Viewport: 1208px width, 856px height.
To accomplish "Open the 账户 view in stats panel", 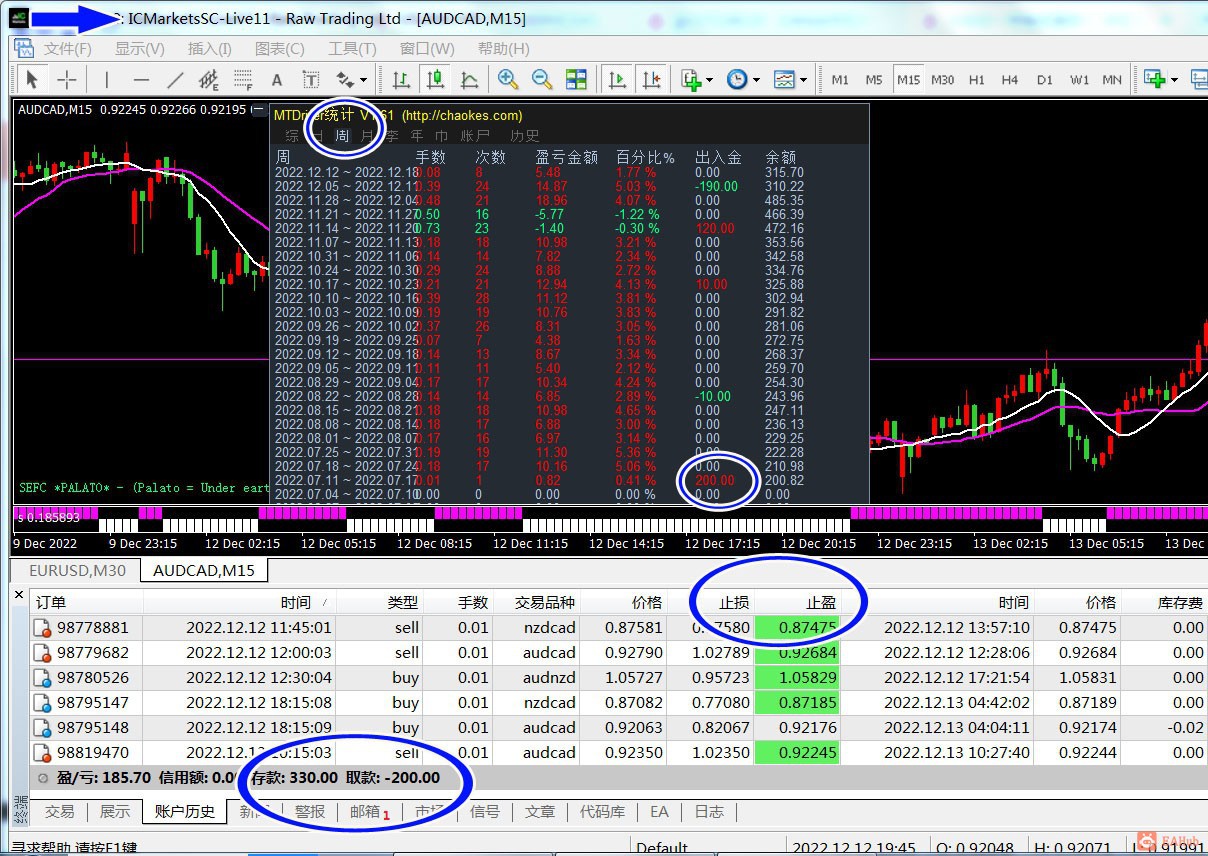I will pos(475,136).
